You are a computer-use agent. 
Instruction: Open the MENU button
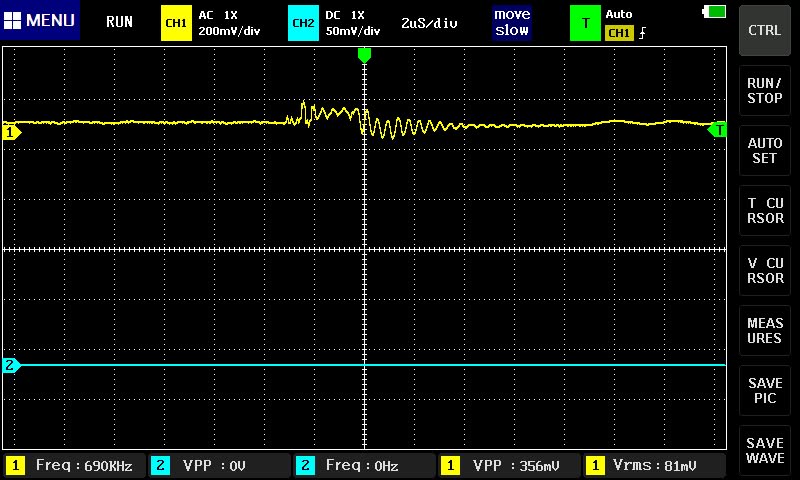point(40,21)
